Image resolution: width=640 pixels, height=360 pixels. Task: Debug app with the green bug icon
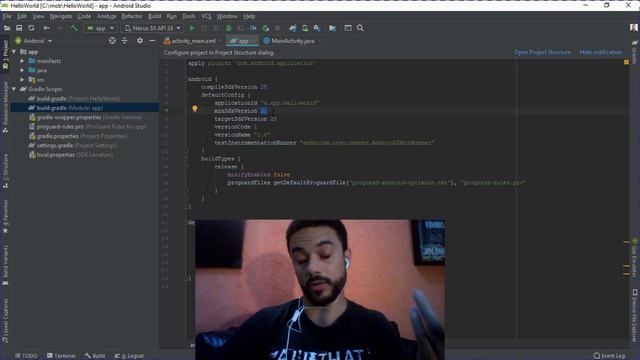(x=229, y=28)
